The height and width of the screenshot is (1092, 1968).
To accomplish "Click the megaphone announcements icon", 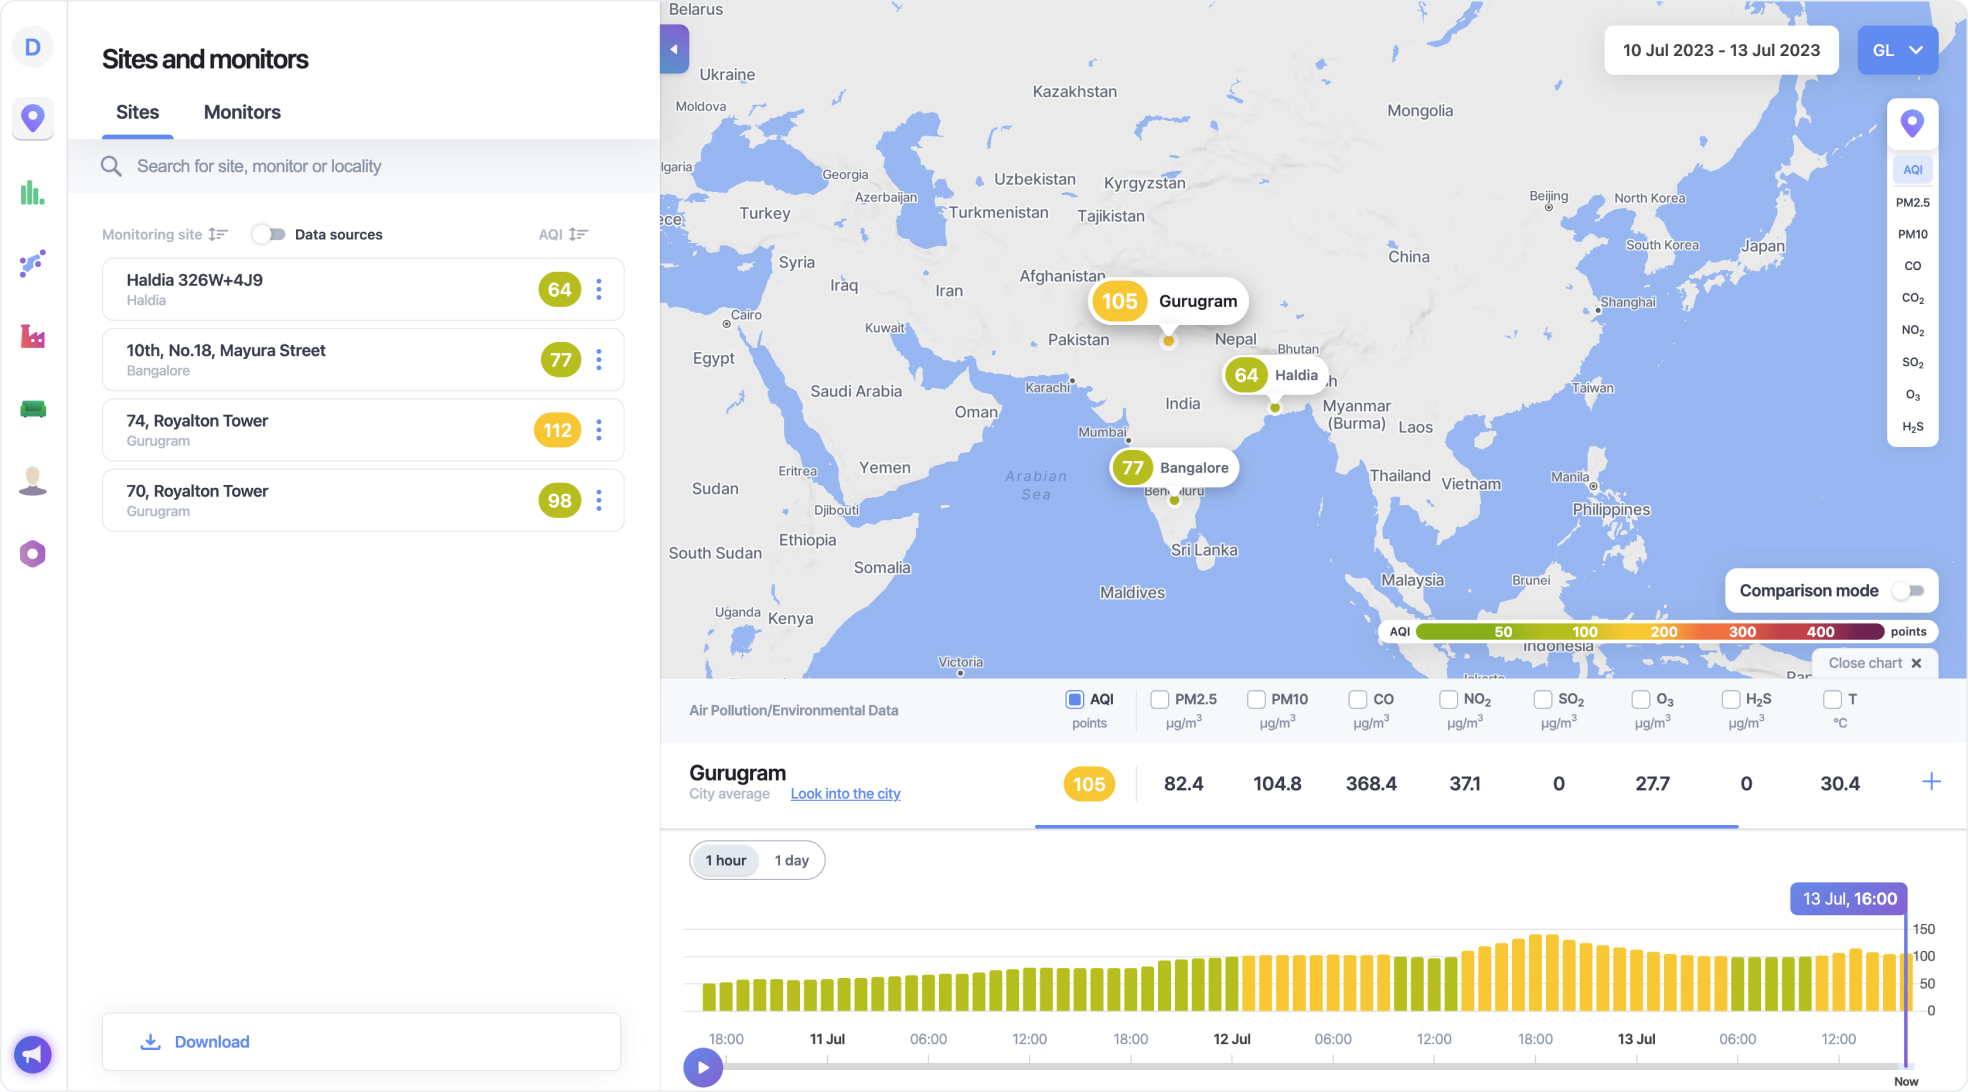I will point(33,1053).
